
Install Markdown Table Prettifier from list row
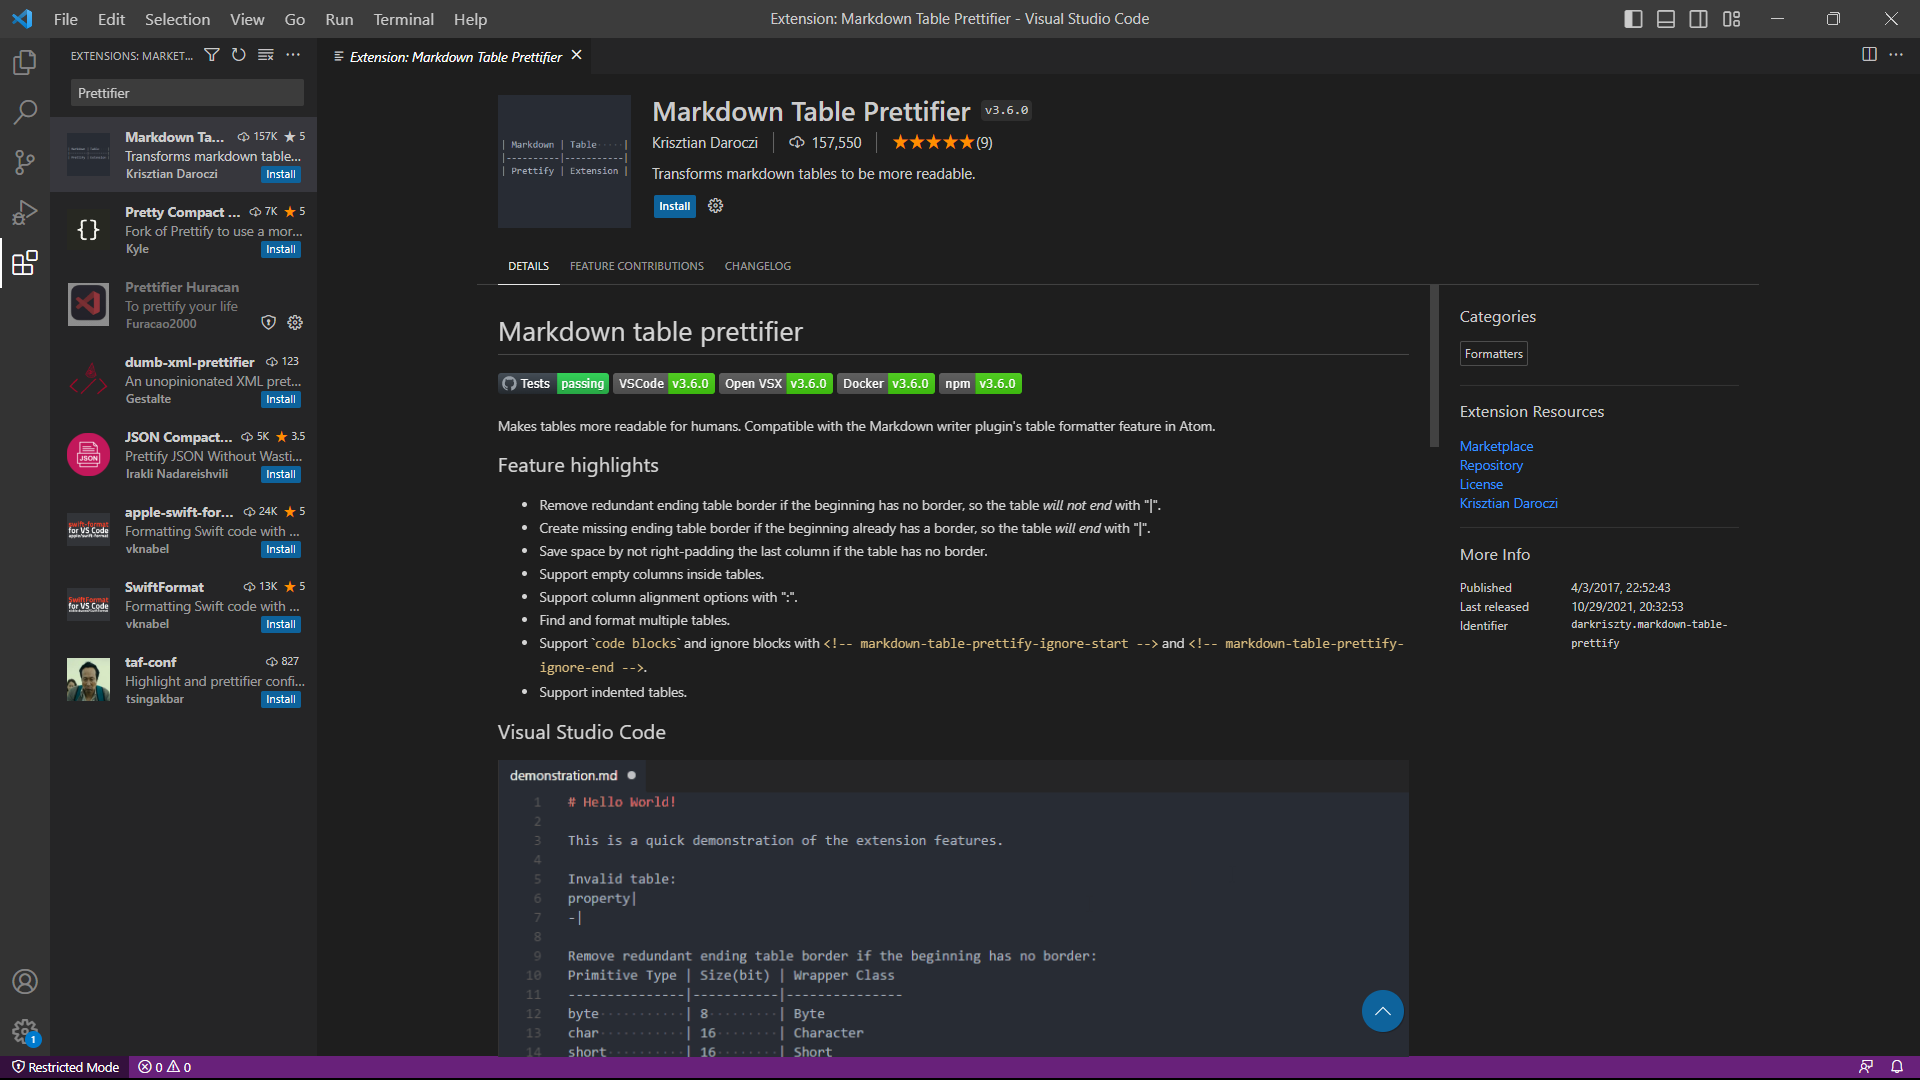point(281,175)
